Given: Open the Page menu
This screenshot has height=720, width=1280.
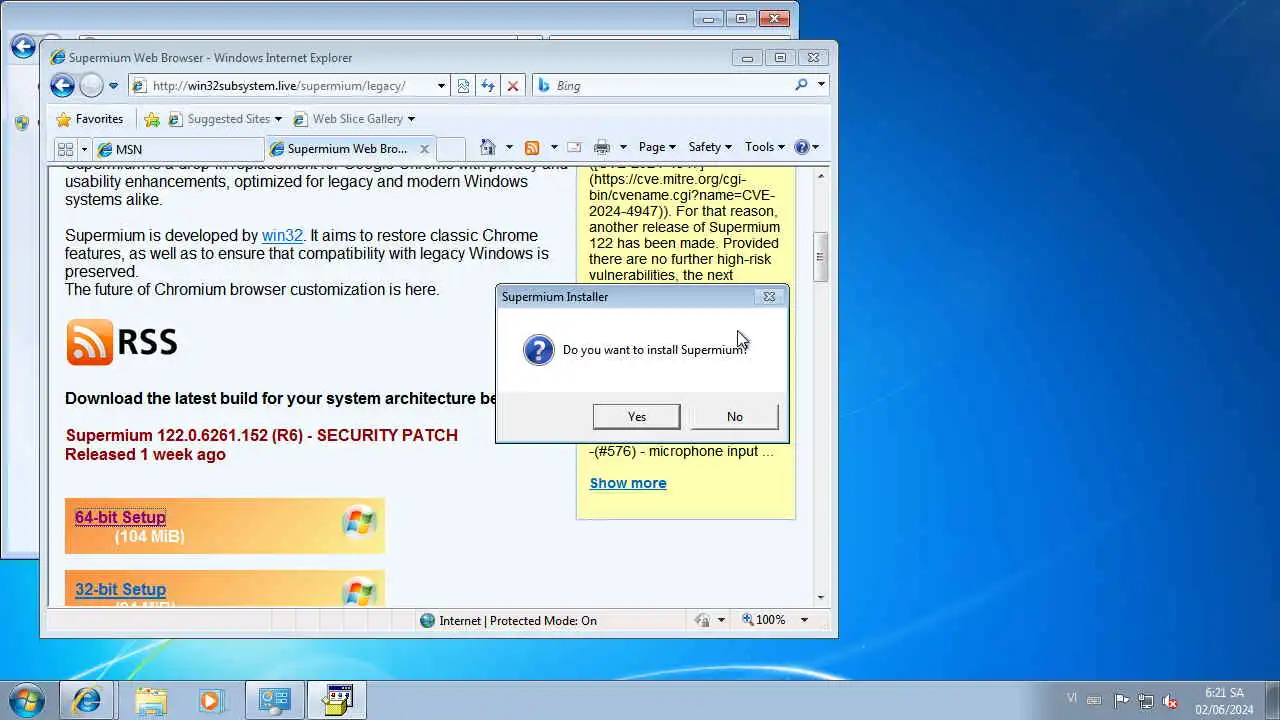Looking at the screenshot, I should [x=657, y=147].
